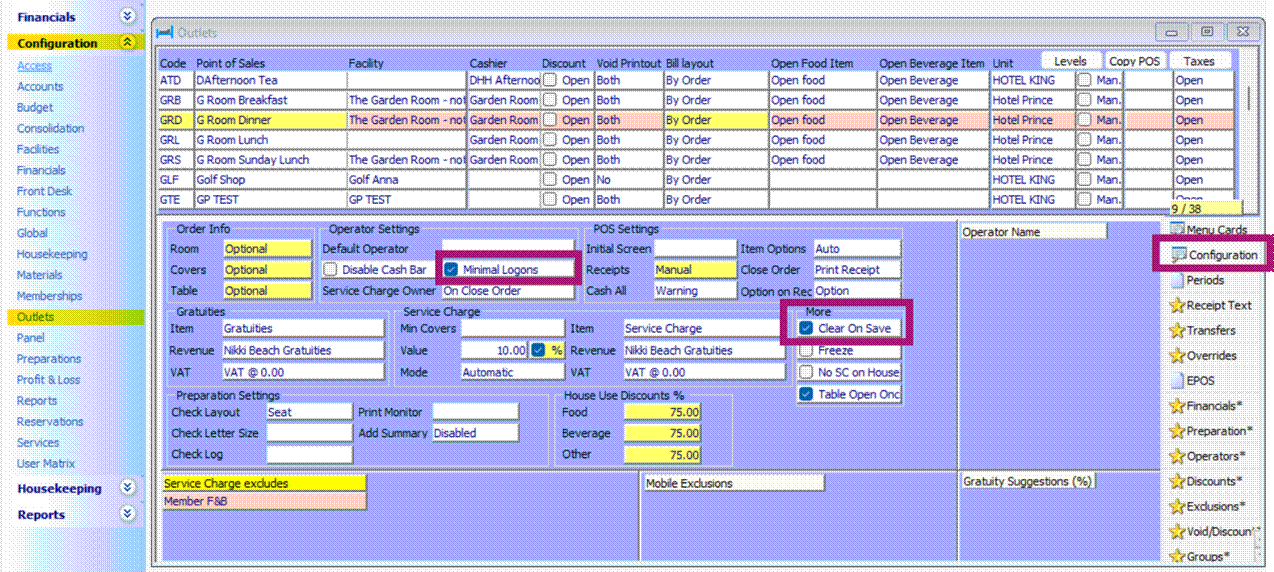Open Memberships in the sidebar
Viewport: 1274px width, 572px height.
tap(49, 296)
